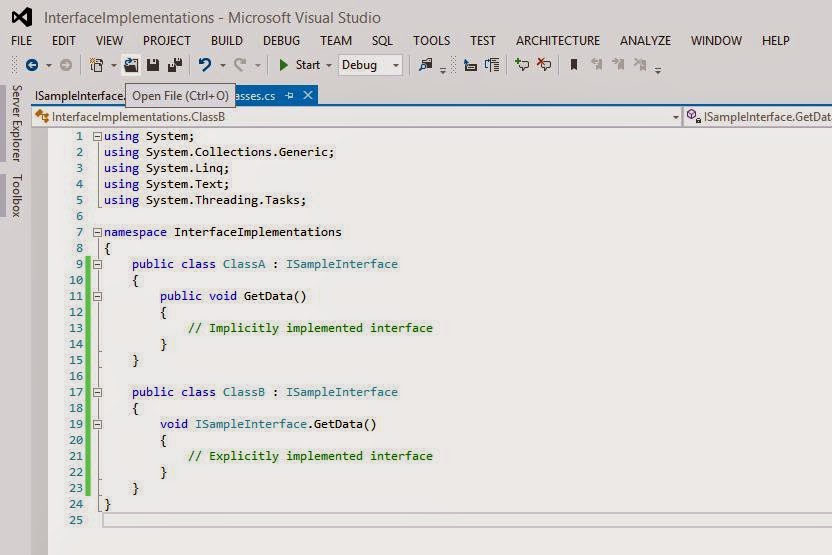The height and width of the screenshot is (555, 832).
Task: Click the green Start debugging arrow
Action: tap(283, 65)
